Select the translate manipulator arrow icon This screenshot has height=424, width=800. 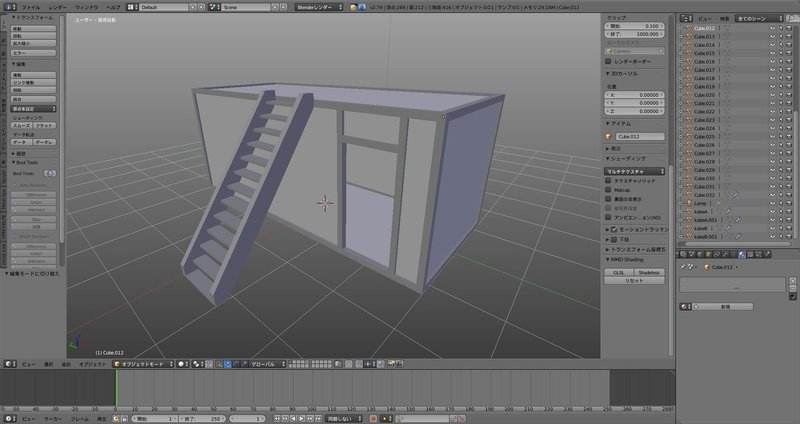(x=228, y=364)
